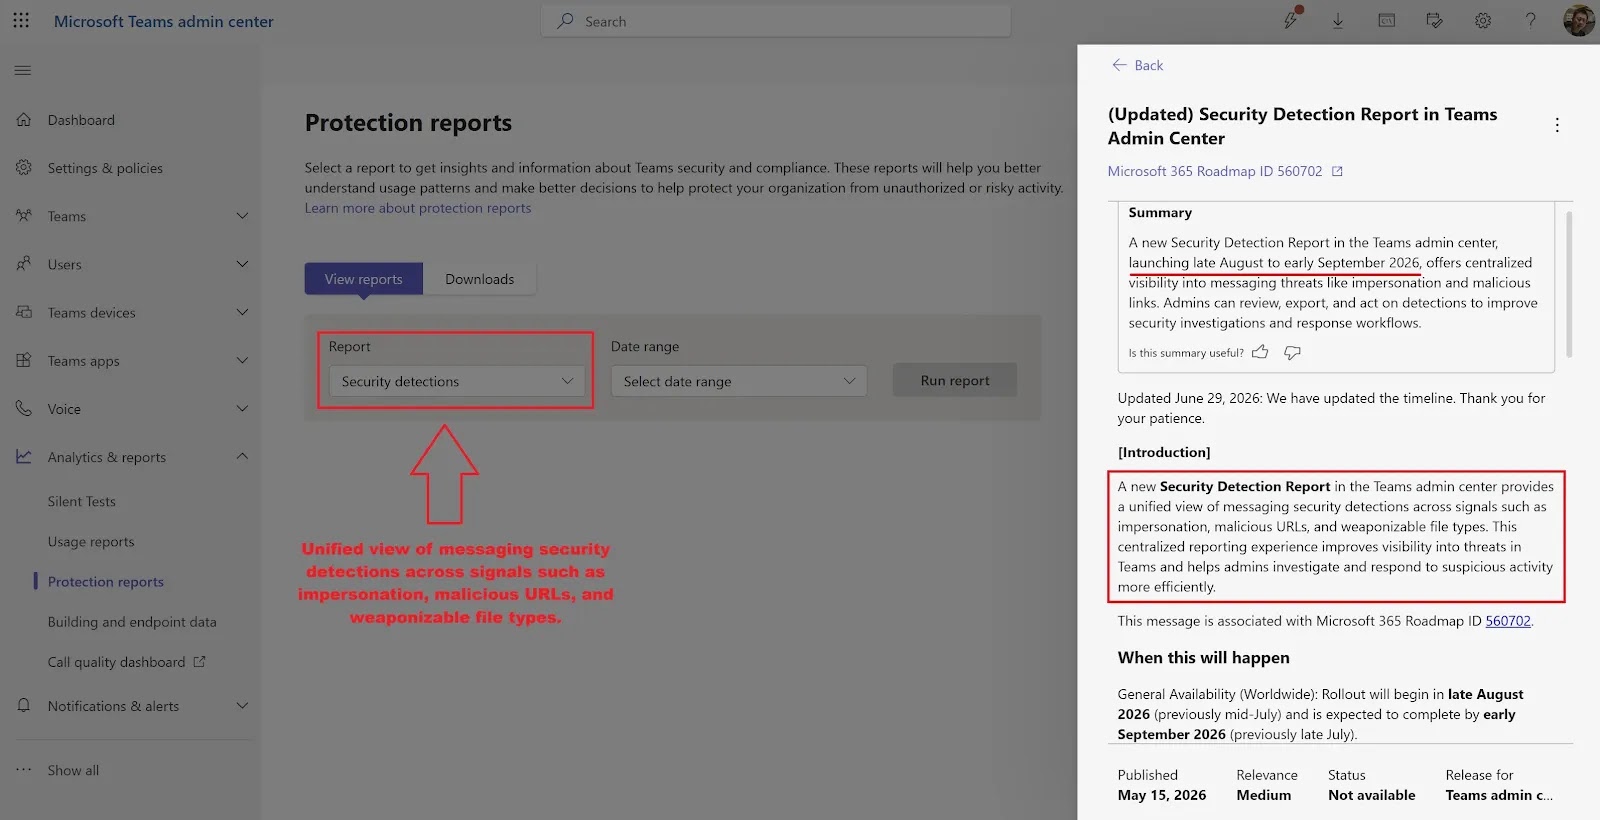Click the thumbs up summary feedback icon
This screenshot has width=1600, height=820.
(x=1260, y=352)
